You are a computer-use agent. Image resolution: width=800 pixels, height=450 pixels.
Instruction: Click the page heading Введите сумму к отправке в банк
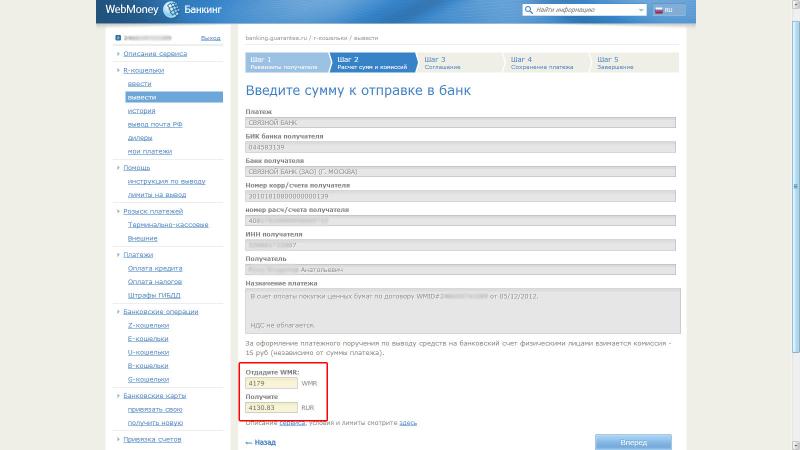(358, 90)
